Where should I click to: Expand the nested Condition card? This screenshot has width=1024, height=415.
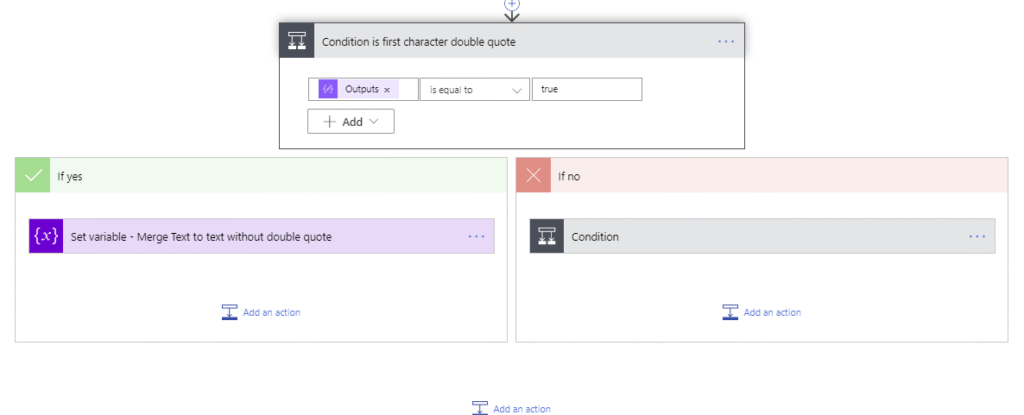(x=763, y=237)
